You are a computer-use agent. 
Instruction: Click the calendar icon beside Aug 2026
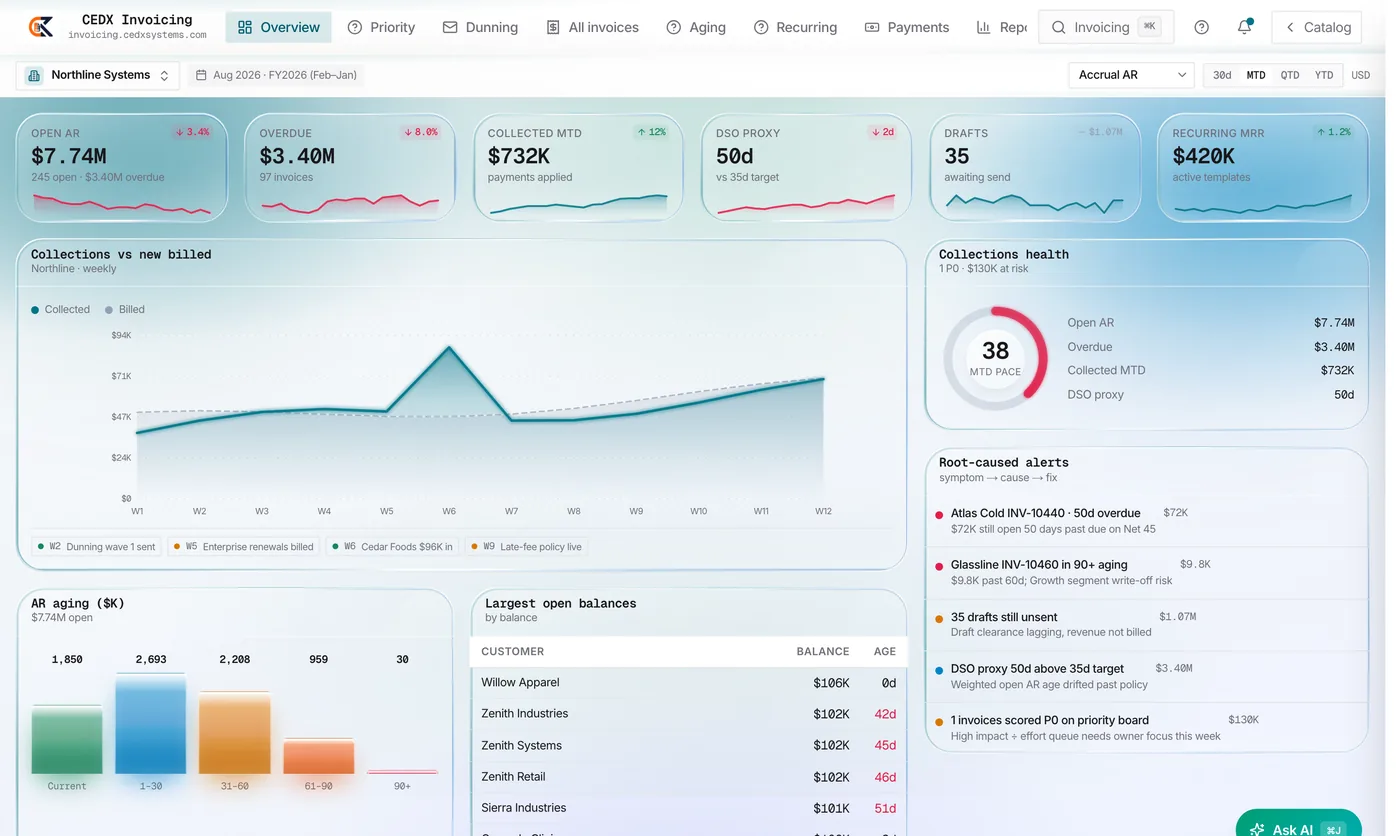(201, 75)
